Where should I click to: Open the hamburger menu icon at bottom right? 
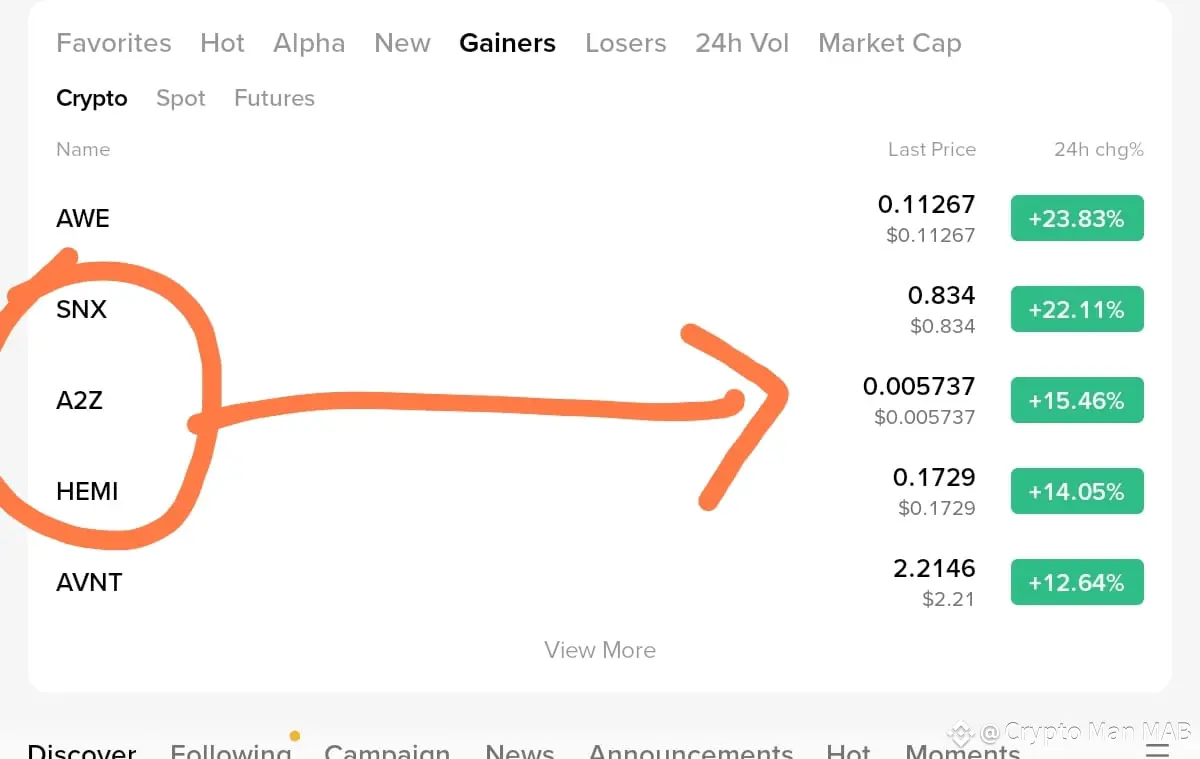(1157, 750)
